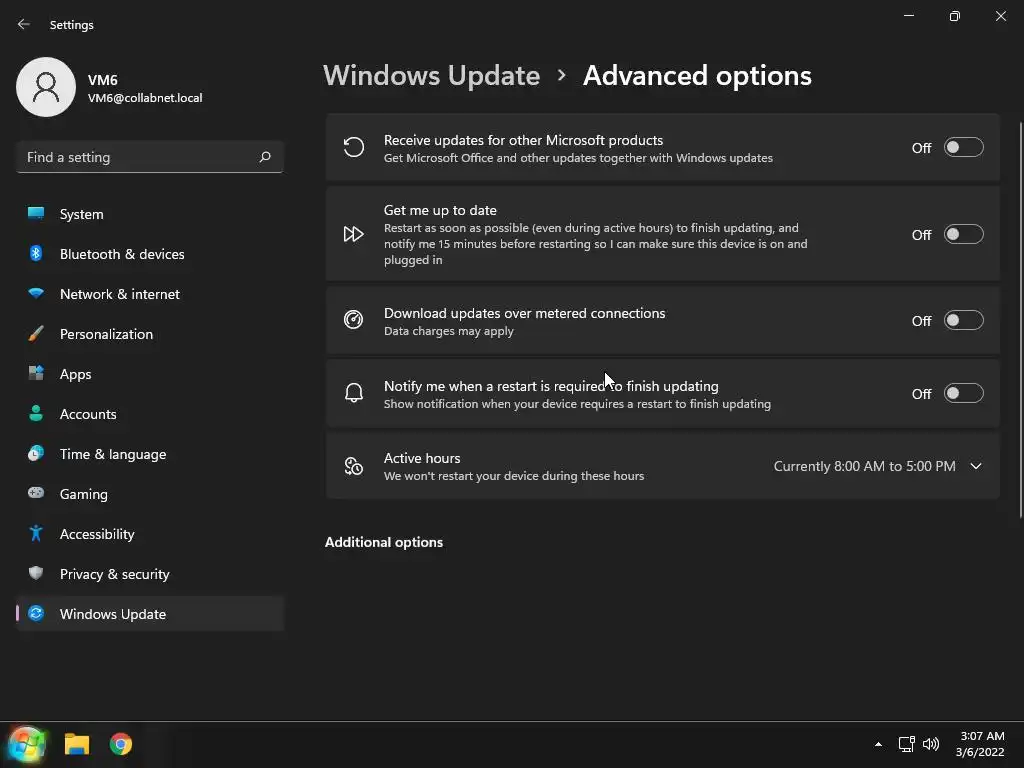The width and height of the screenshot is (1024, 768).
Task: Minimize the Settings window
Action: coord(908,16)
